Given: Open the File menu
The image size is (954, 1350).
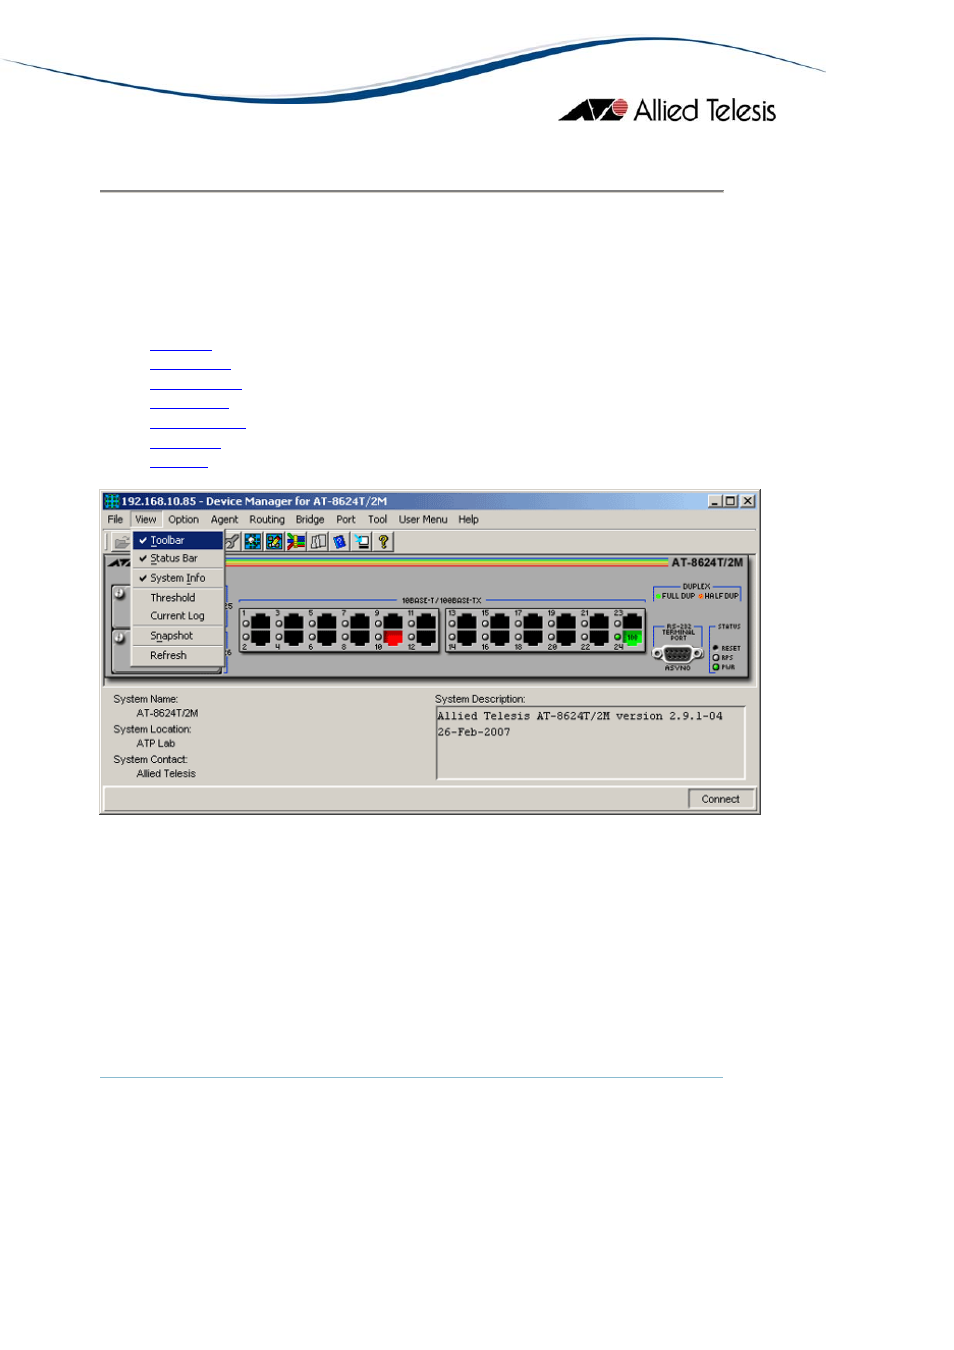Looking at the screenshot, I should (115, 520).
